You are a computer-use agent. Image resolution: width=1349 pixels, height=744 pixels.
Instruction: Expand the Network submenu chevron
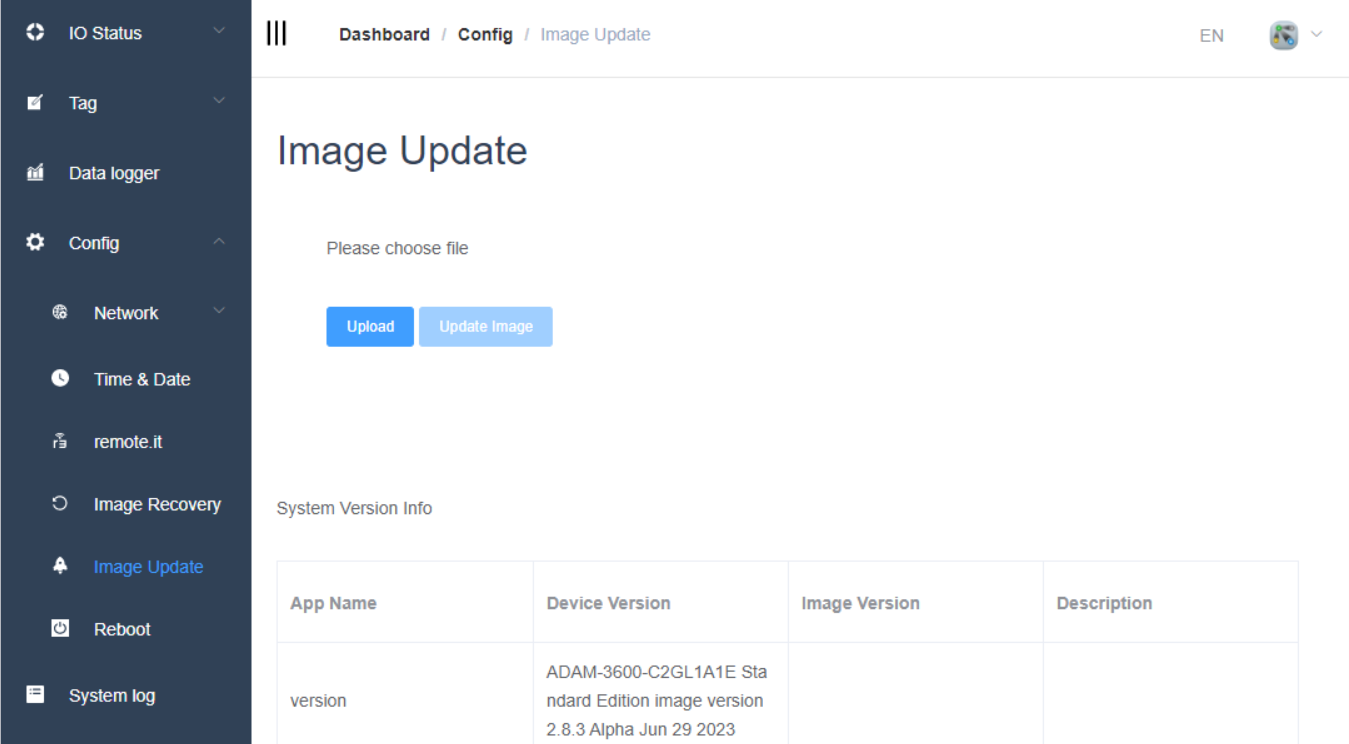coord(219,312)
